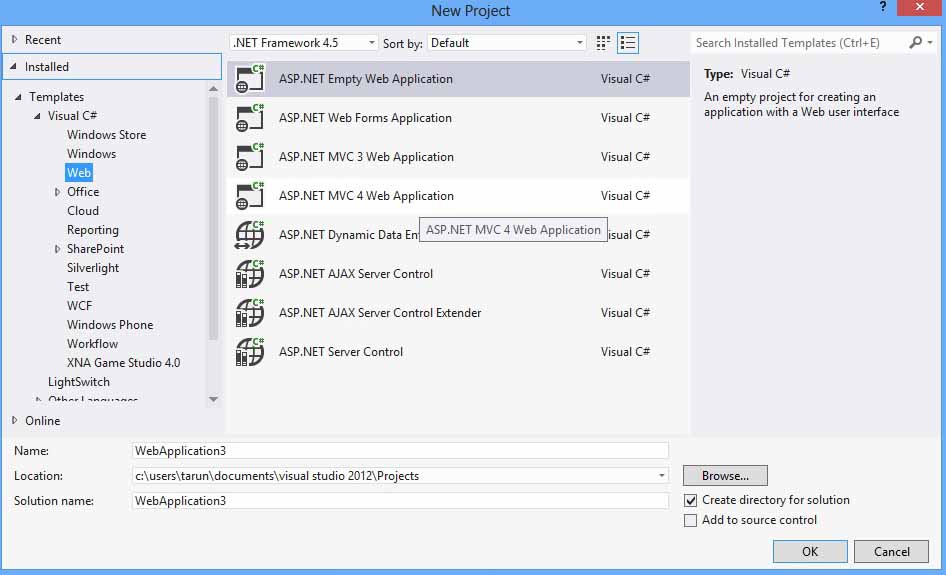The image size is (946, 575).
Task: Select ASP.NET Server Control template
Action: 459,352
